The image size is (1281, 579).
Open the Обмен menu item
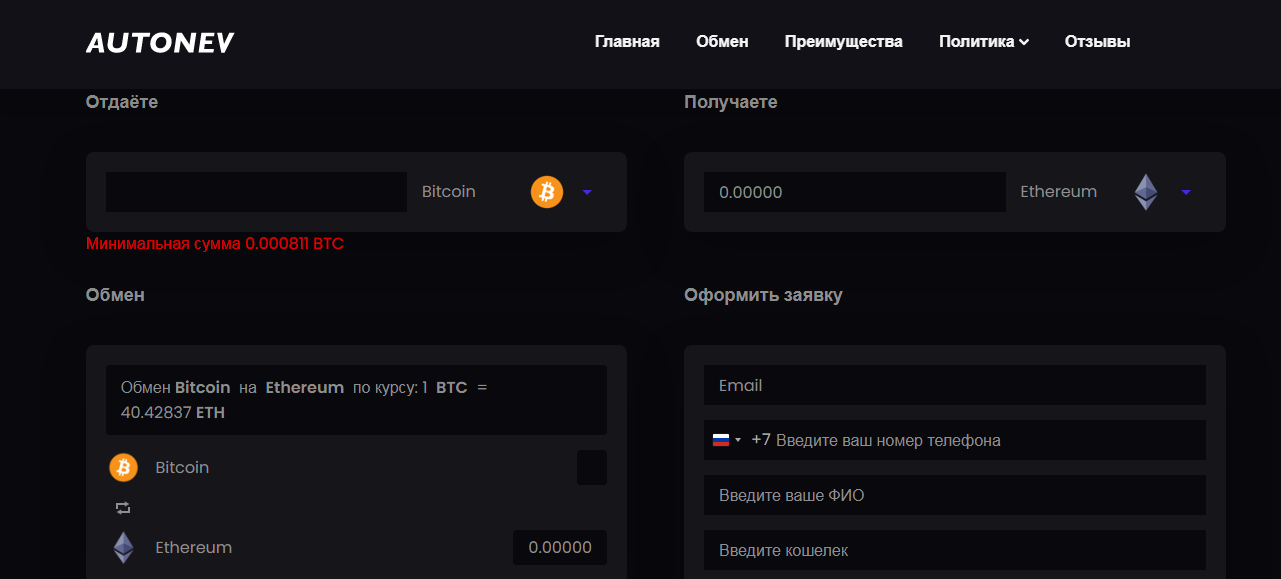[x=722, y=42]
